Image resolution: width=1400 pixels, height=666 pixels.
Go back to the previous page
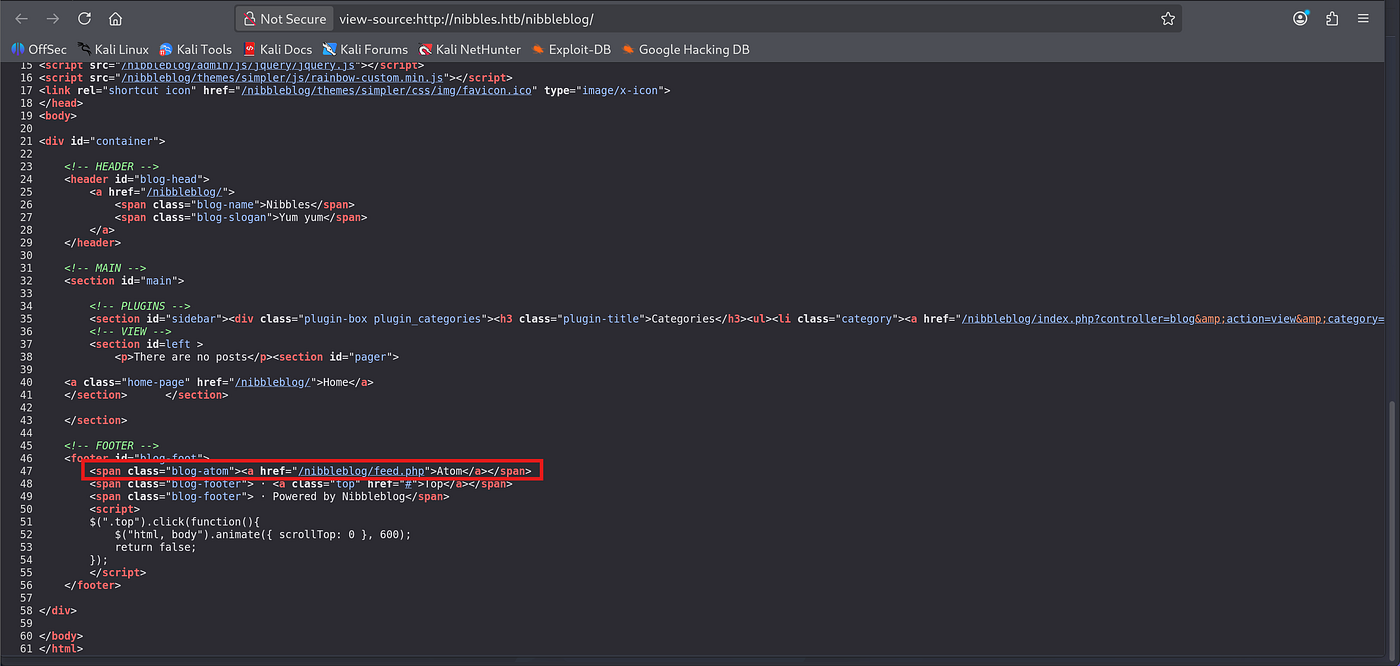pyautogui.click(x=21, y=19)
